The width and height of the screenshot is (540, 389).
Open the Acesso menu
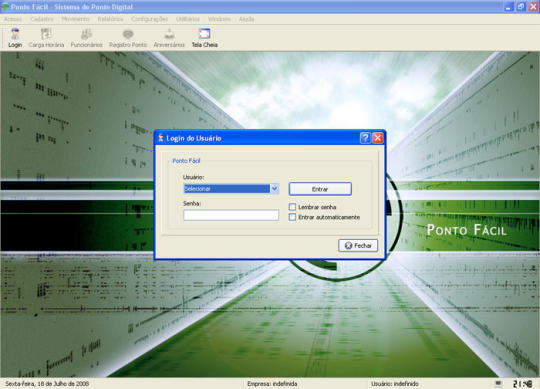pos(13,19)
